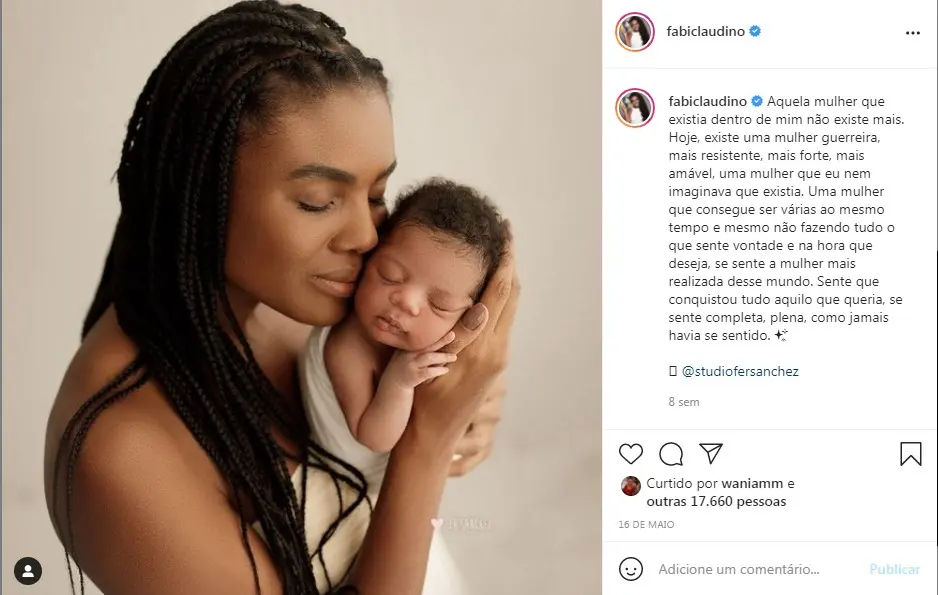Open fabiclaudino username in caption
Image resolution: width=938 pixels, height=595 pixels.
click(708, 101)
